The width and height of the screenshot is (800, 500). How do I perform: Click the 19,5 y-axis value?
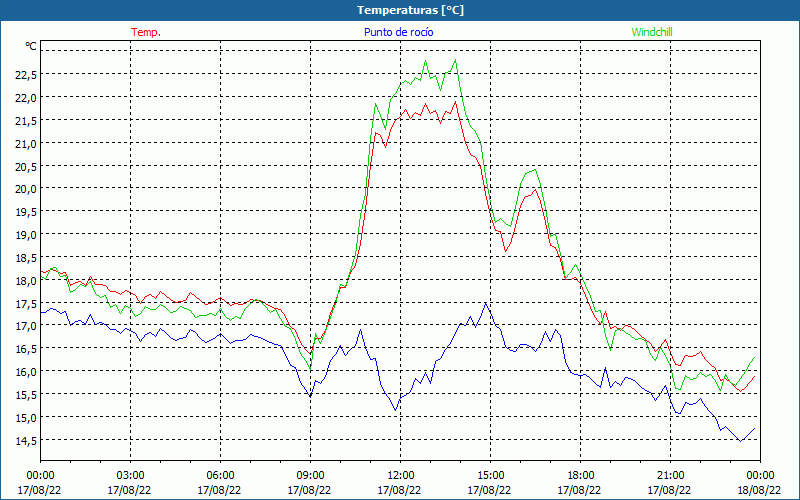(26, 212)
